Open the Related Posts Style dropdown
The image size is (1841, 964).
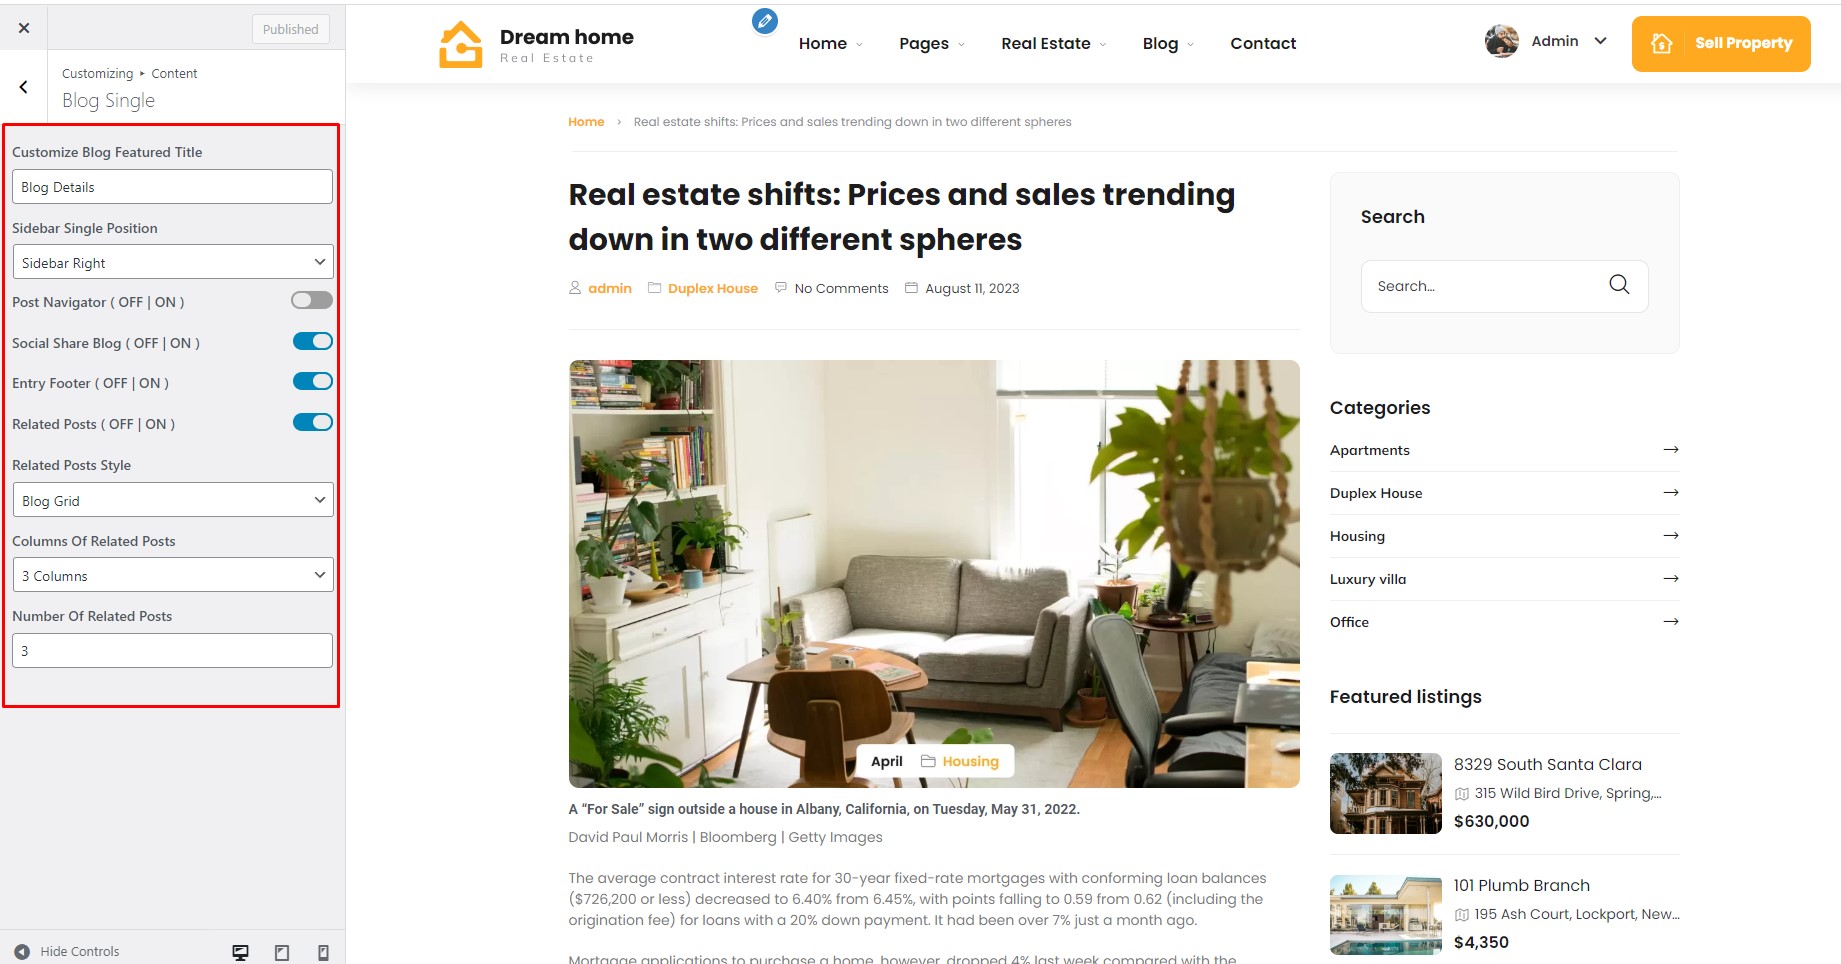[173, 500]
